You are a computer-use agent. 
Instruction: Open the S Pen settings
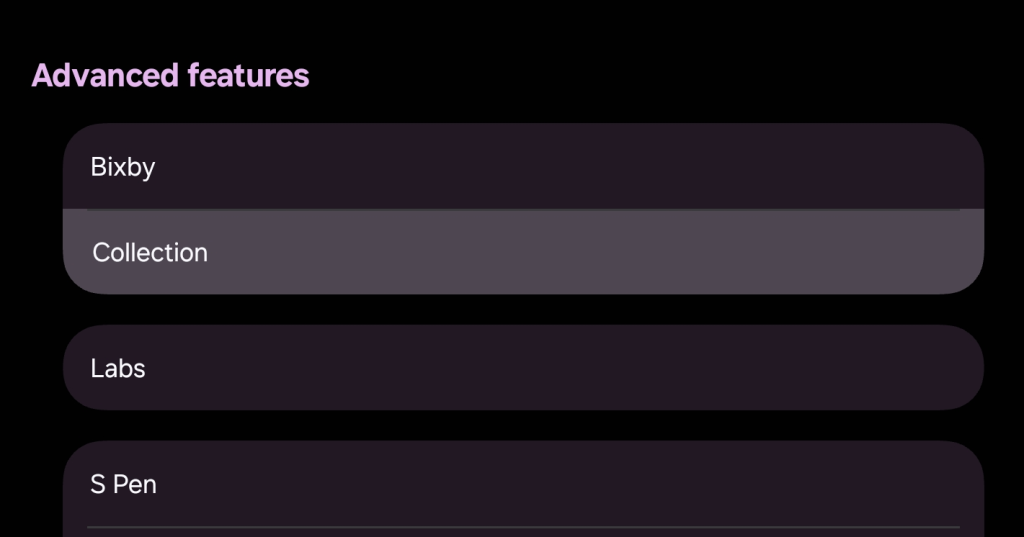pyautogui.click(x=523, y=485)
